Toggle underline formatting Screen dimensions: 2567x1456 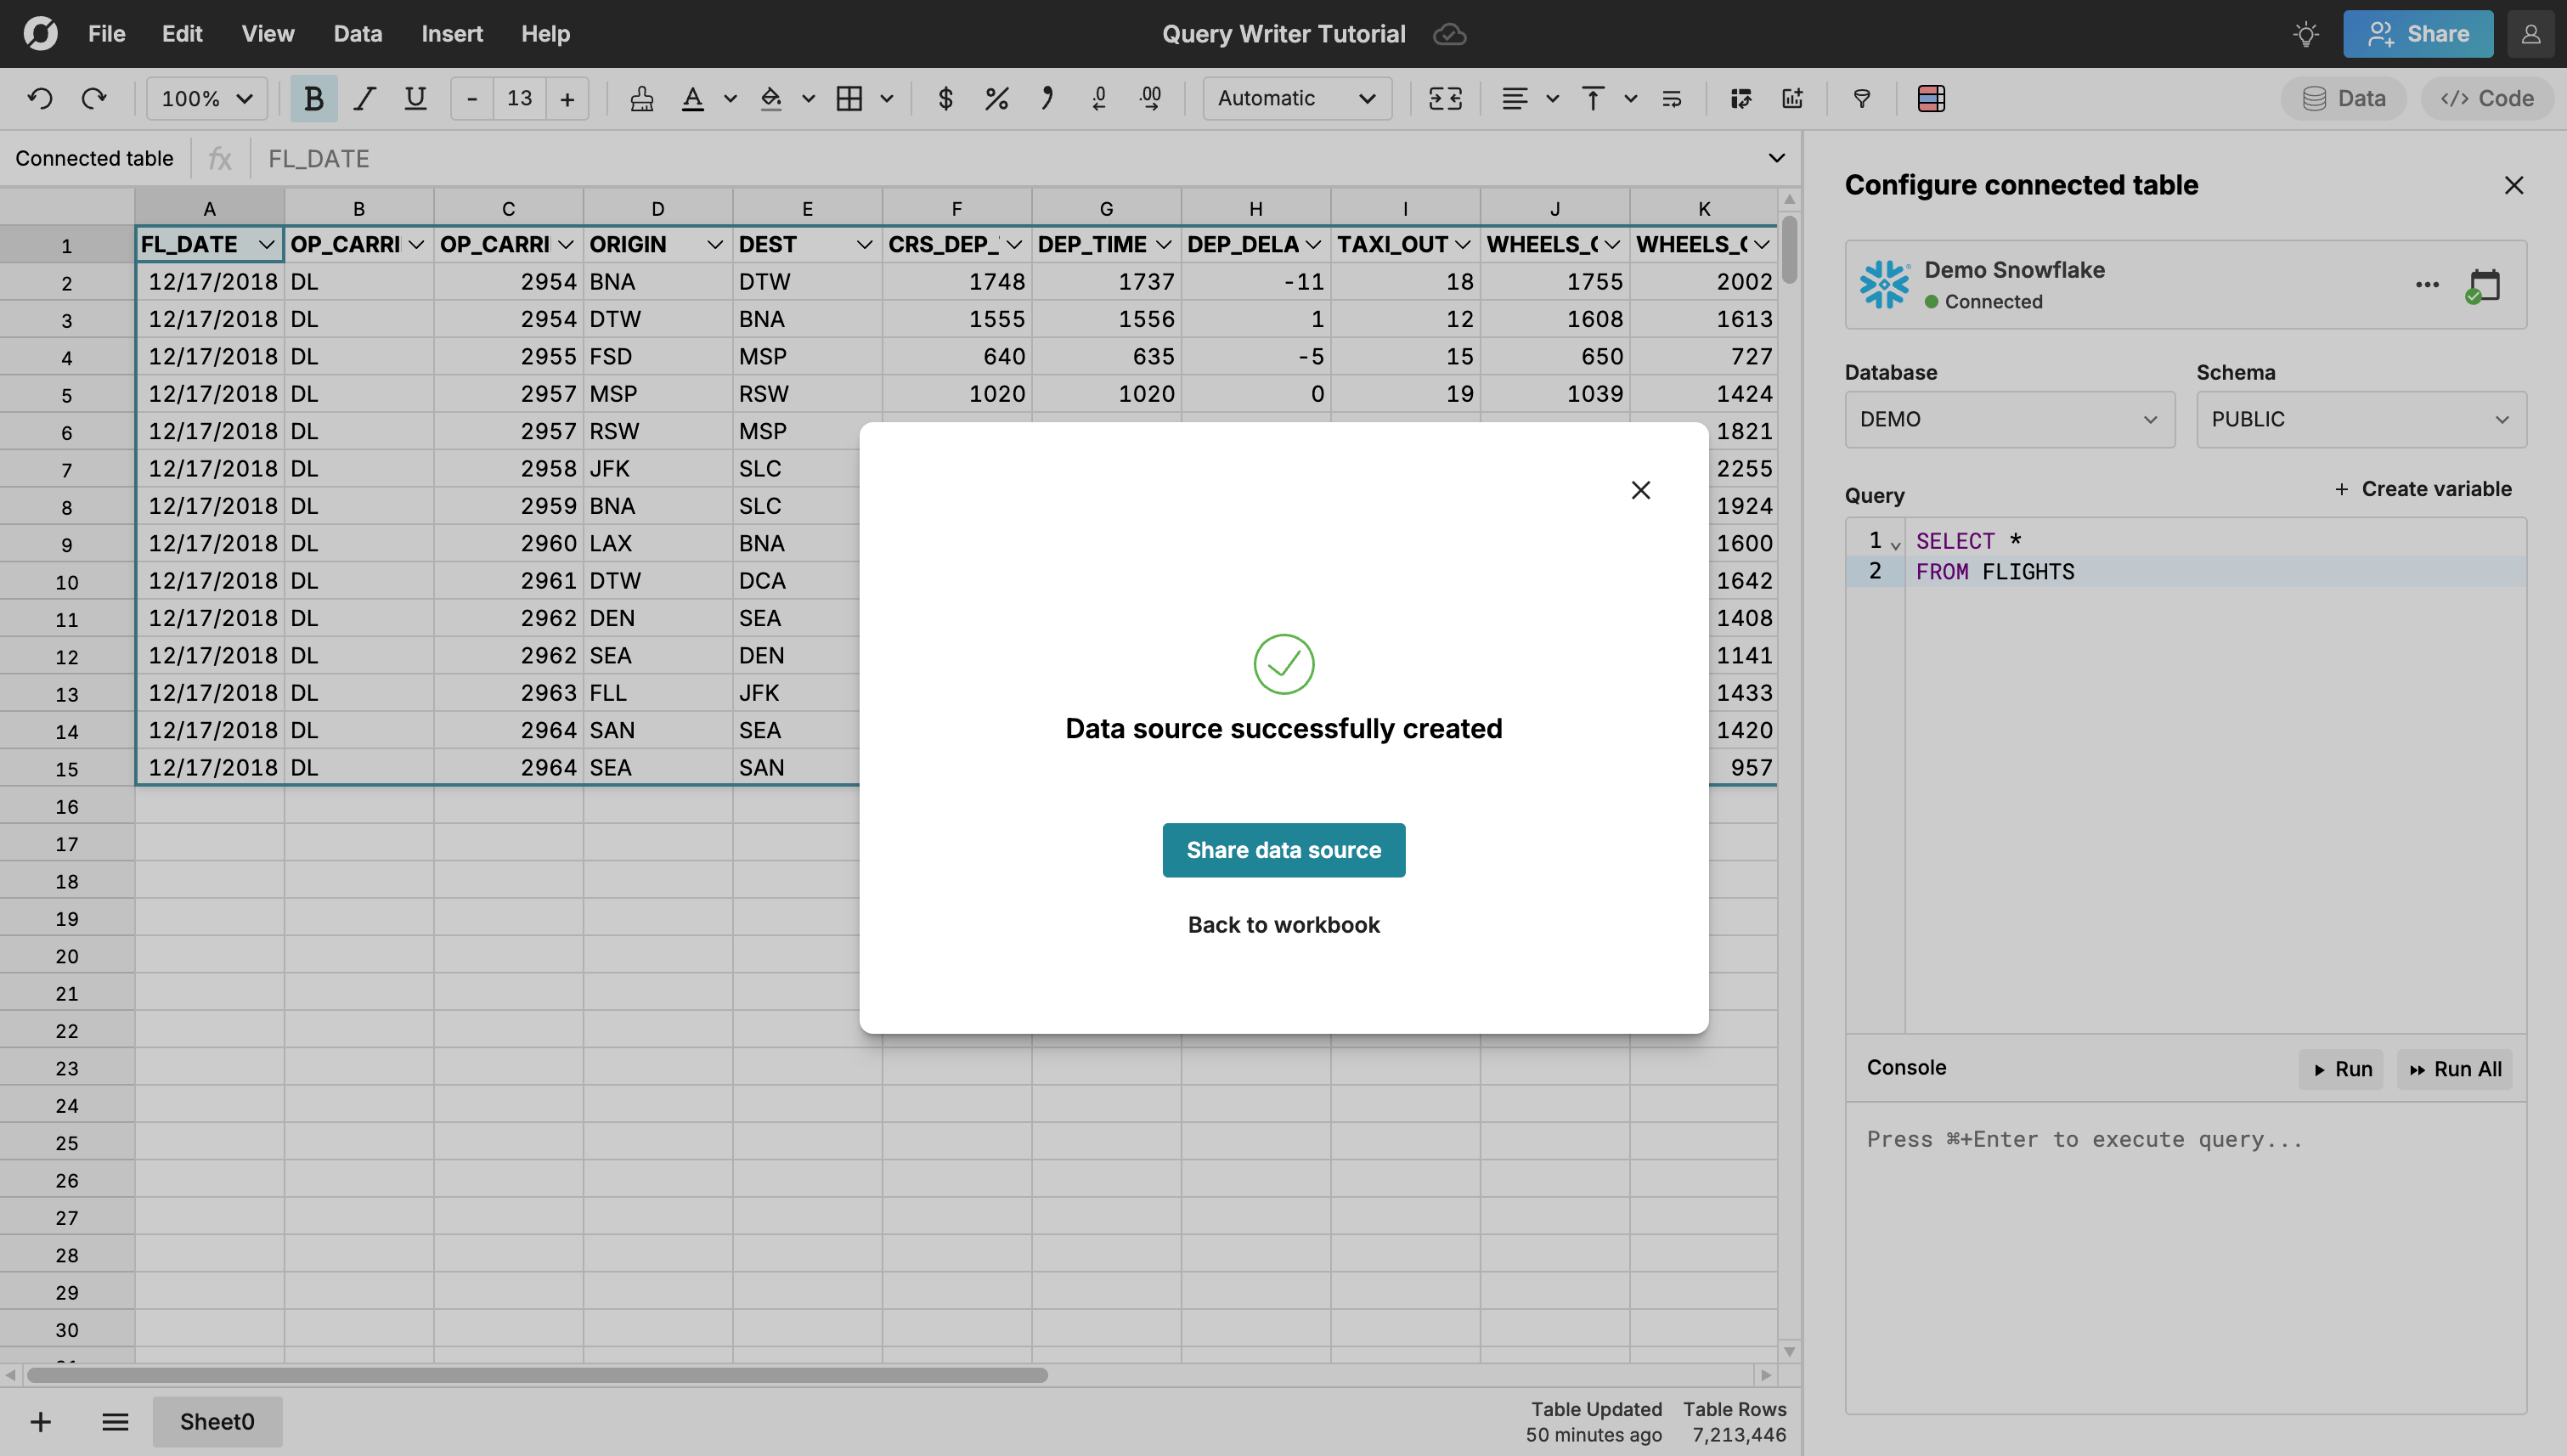[415, 98]
